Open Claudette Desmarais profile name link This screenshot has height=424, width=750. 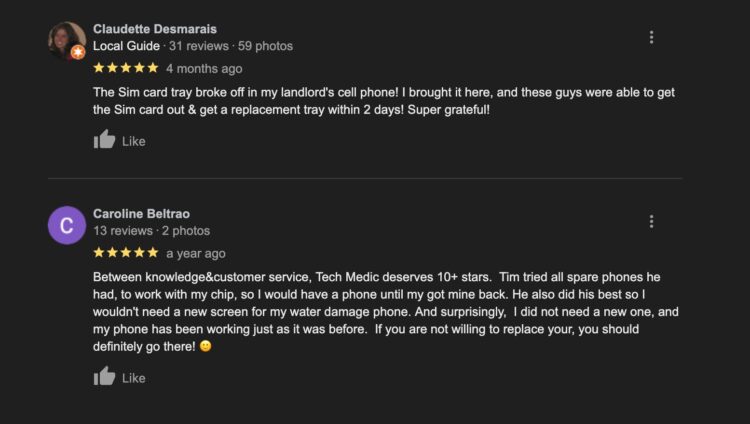point(154,29)
